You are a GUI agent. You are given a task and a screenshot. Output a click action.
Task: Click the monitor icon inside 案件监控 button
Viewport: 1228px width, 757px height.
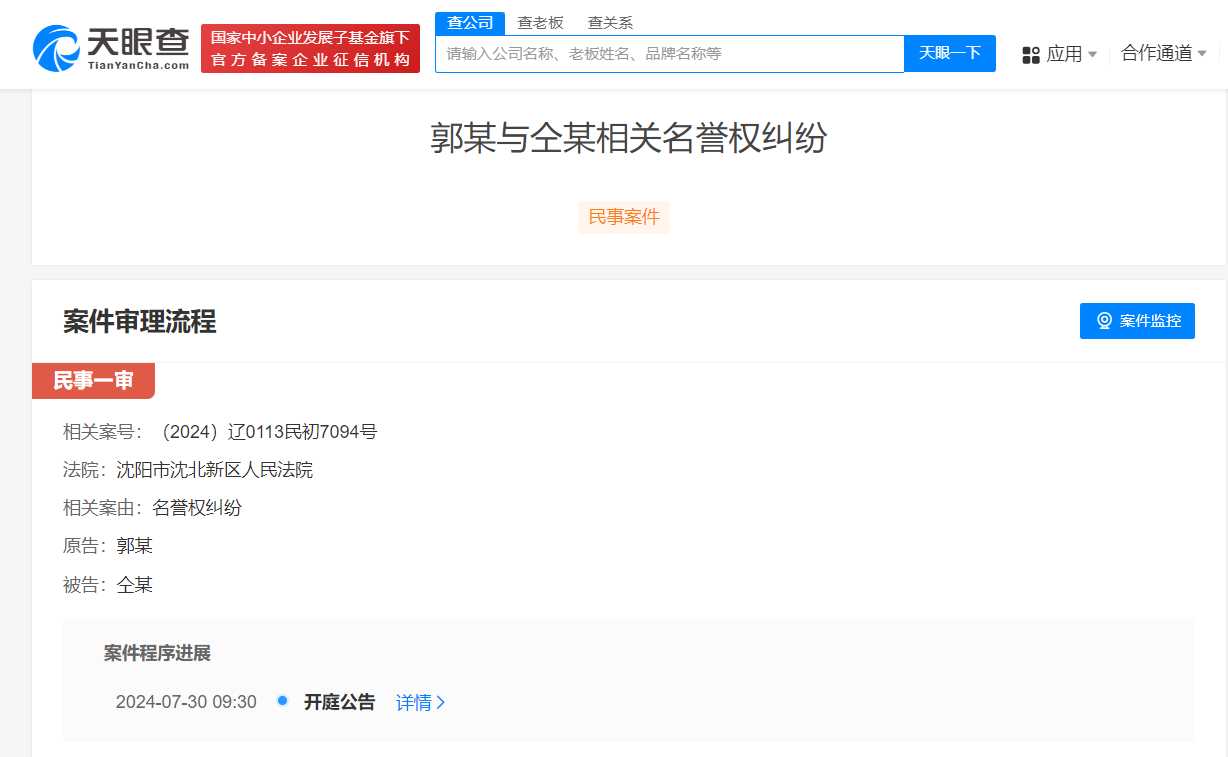1104,320
